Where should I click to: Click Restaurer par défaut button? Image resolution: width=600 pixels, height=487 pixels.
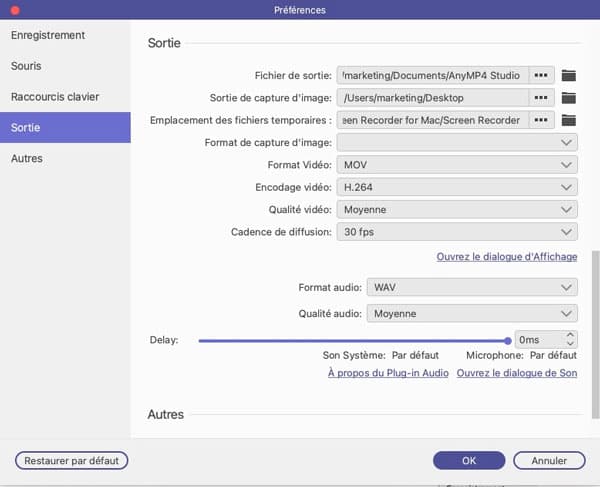(x=72, y=461)
